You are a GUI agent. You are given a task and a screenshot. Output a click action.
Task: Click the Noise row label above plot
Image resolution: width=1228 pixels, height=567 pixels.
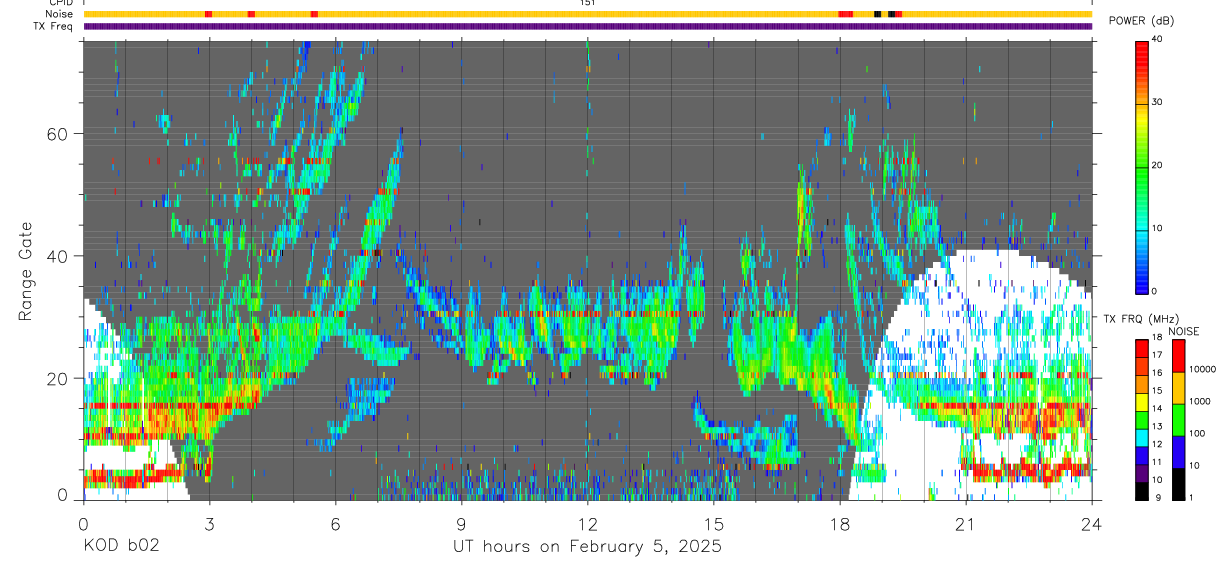point(60,14)
